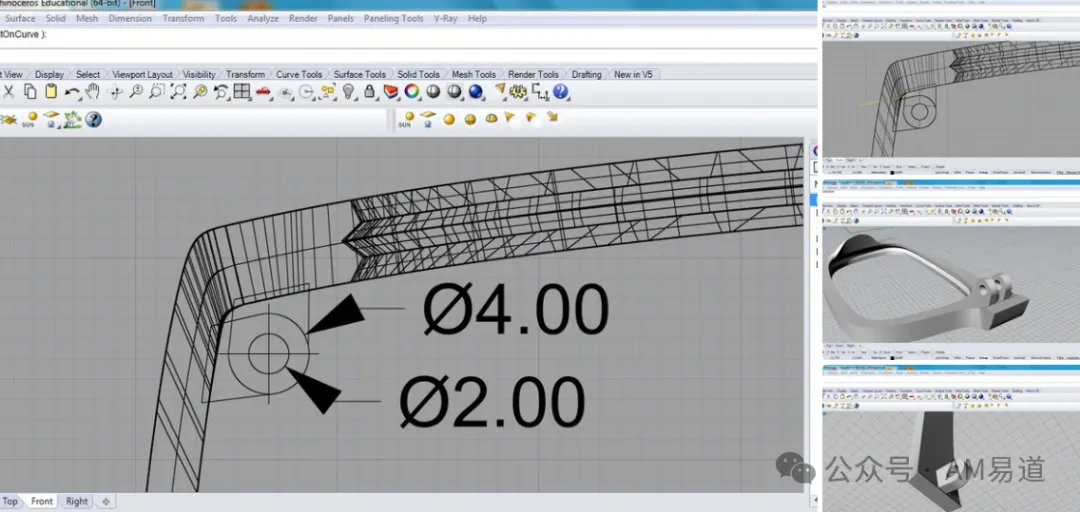Switch to the New in V5 tab
Screen dimensions: 1080x512
[x=633, y=74]
